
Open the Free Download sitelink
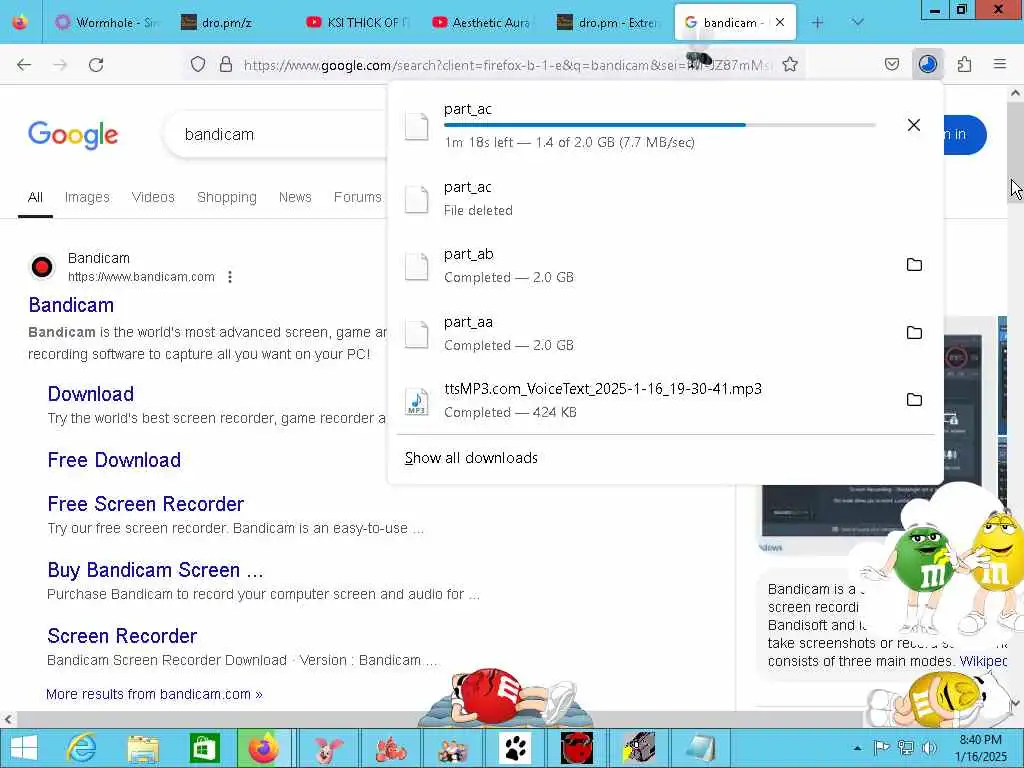tap(114, 460)
